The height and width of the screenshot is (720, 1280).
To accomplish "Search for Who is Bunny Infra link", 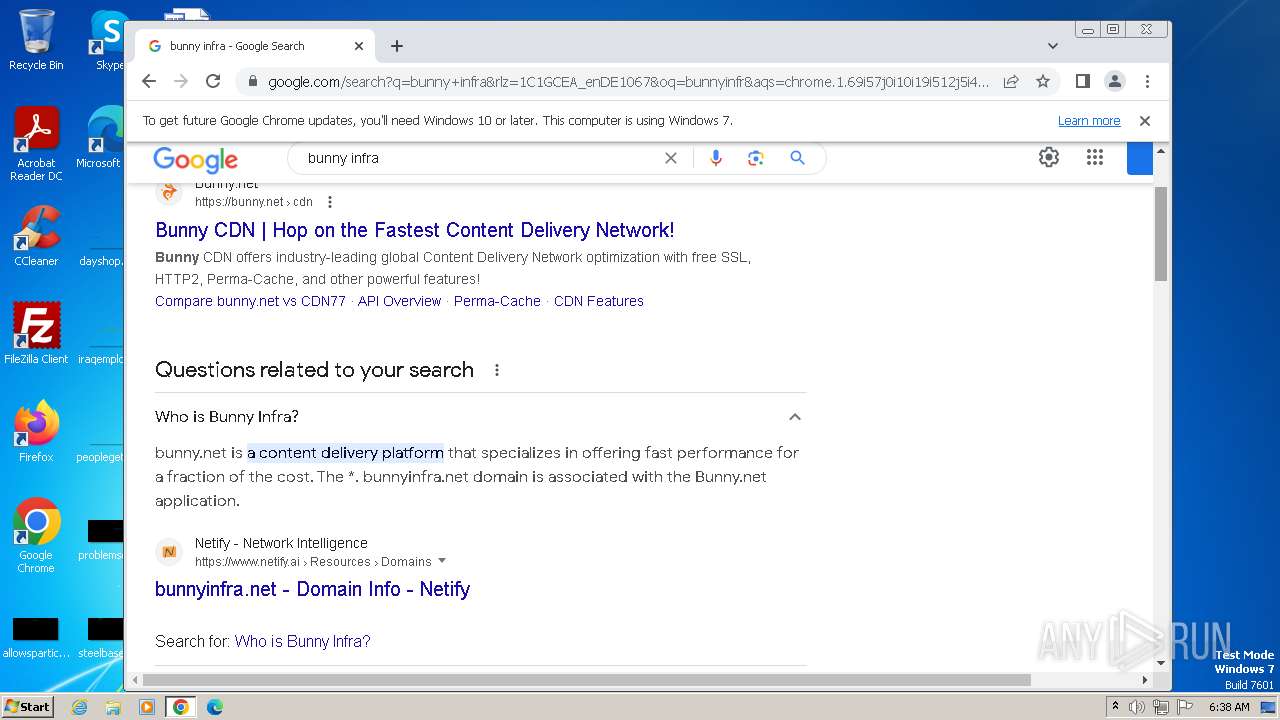I will click(302, 641).
